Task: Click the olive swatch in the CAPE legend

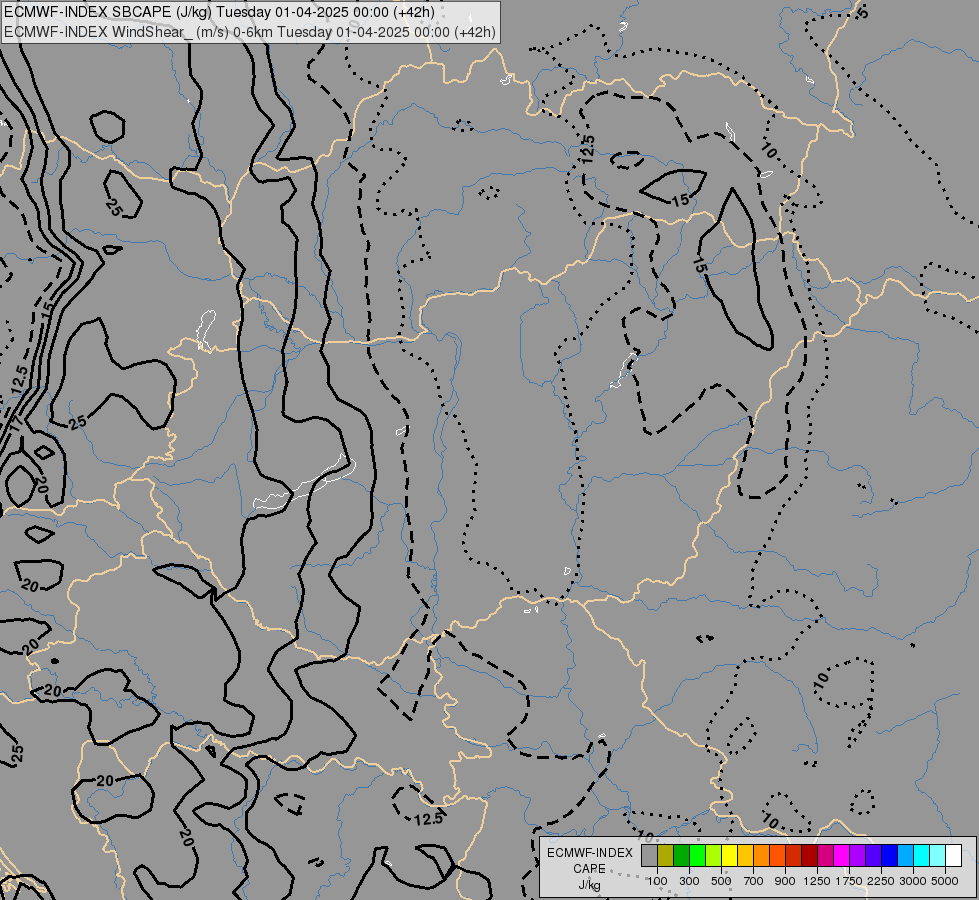Action: click(666, 856)
